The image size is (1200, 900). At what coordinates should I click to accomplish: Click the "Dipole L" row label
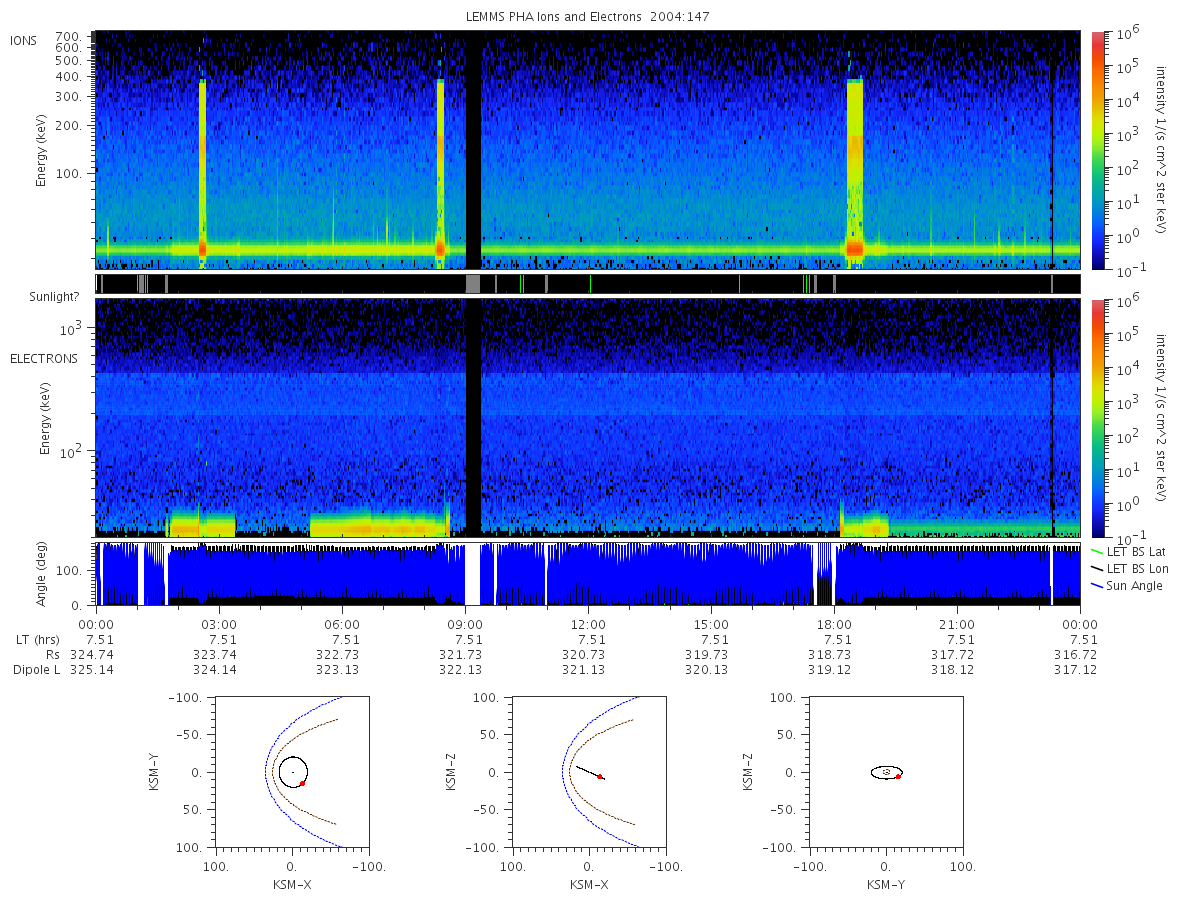point(36,670)
